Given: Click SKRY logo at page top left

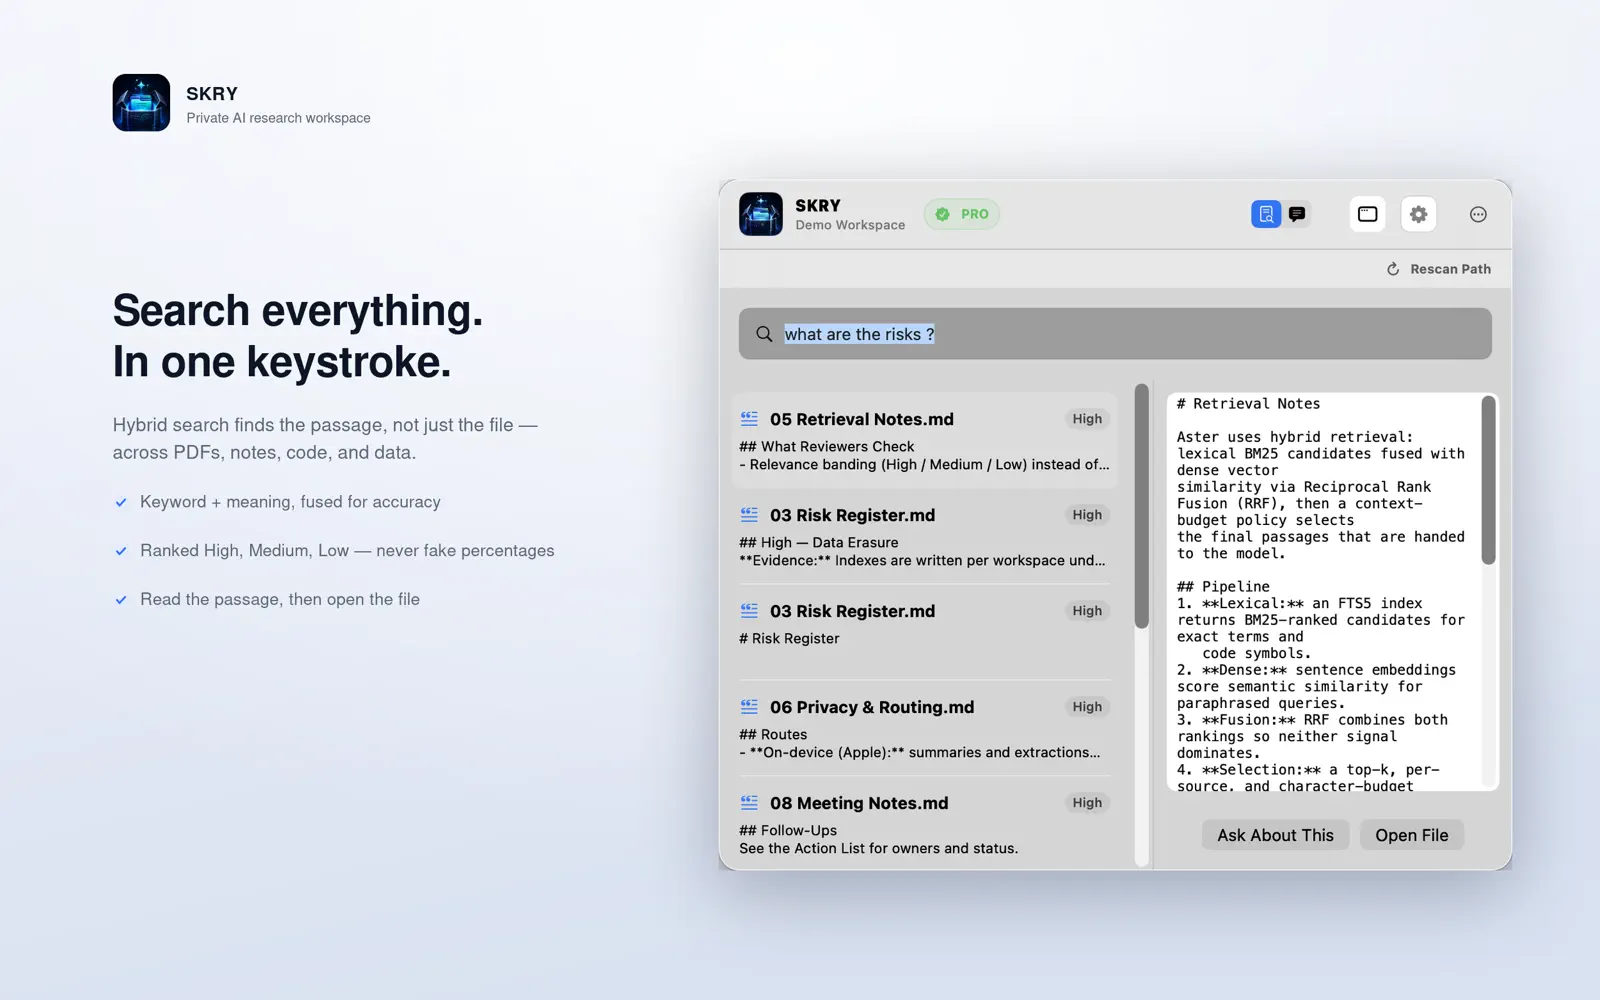Looking at the screenshot, I should click(x=141, y=102).
